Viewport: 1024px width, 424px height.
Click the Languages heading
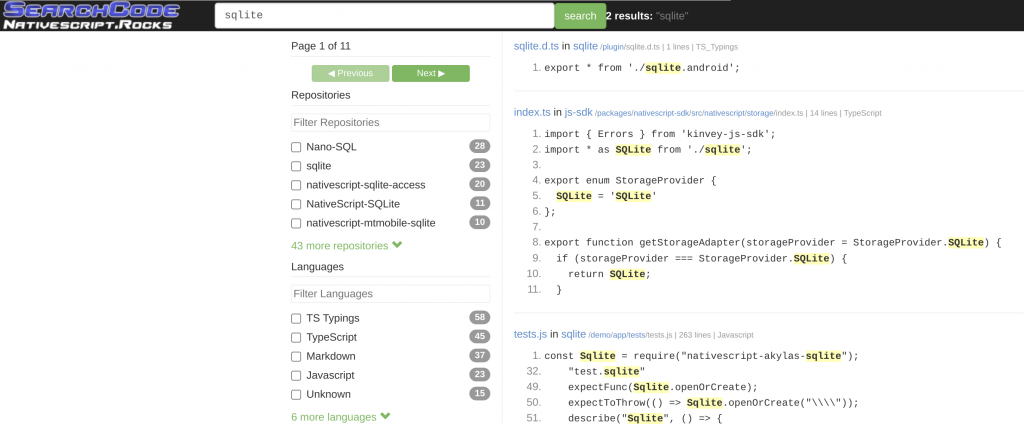[x=317, y=267]
